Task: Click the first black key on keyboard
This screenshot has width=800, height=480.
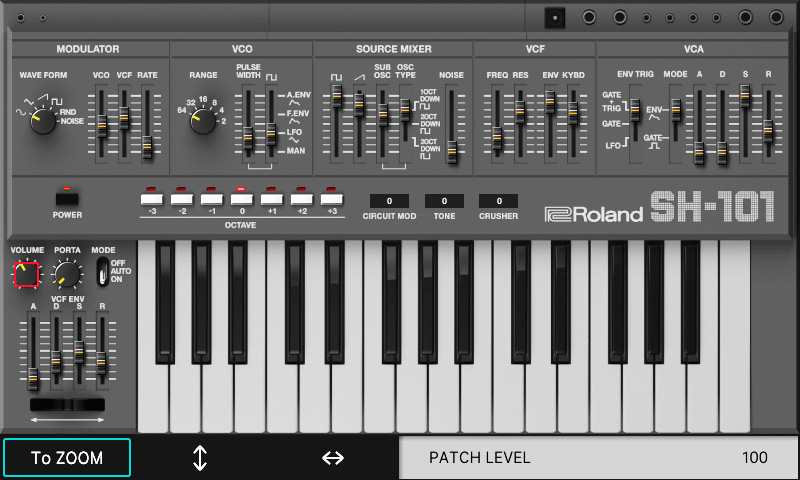Action: (165, 302)
